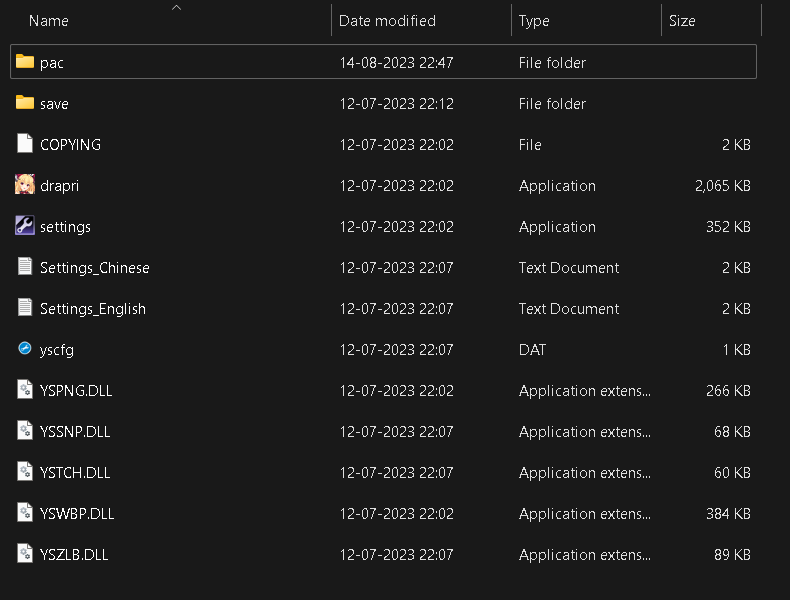The image size is (790, 600).
Task: Sort by Date modified column header
Action: (387, 21)
